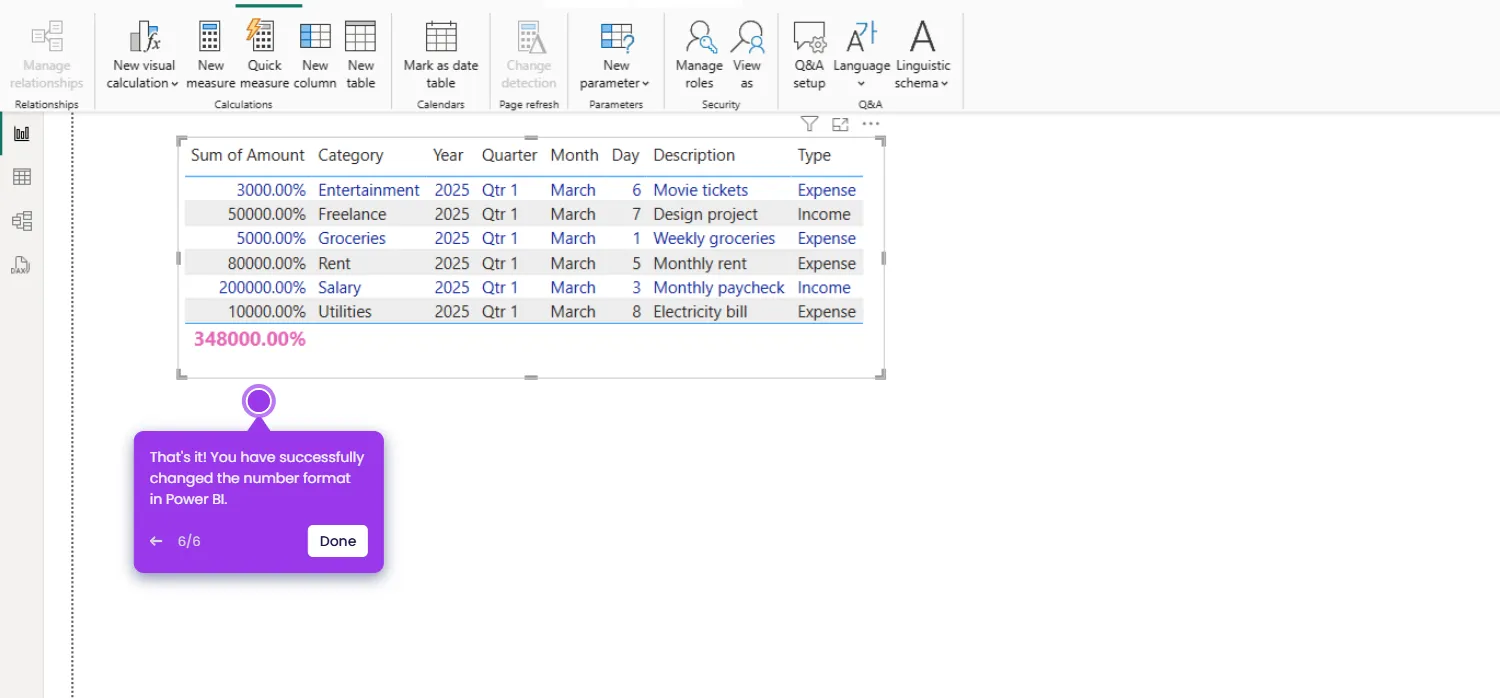Sort by the Day column header
The image size is (1500, 698).
point(625,155)
